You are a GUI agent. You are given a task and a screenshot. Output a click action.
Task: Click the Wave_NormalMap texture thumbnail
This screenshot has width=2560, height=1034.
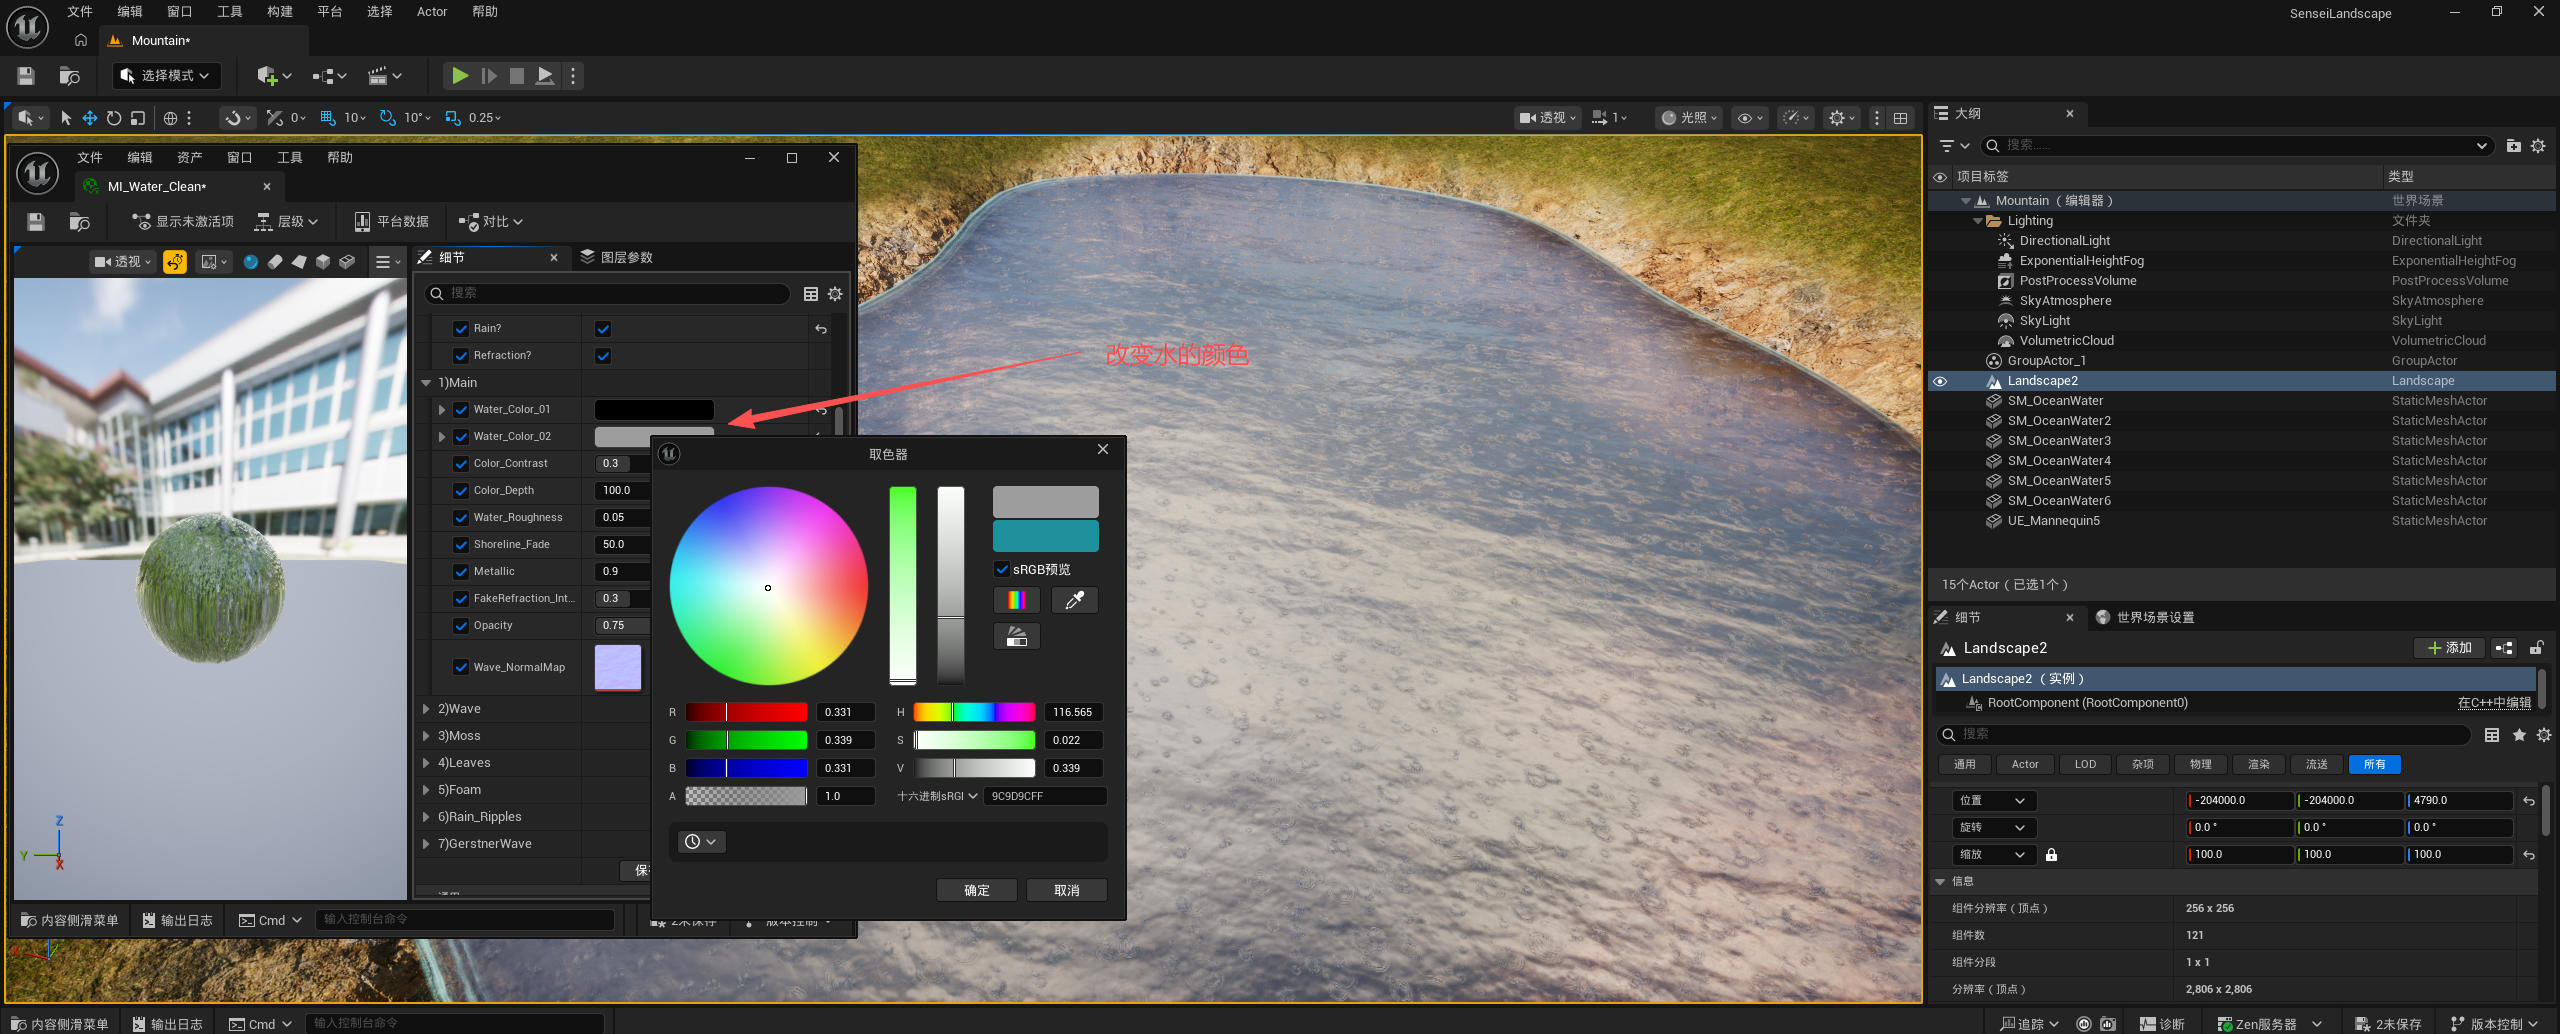tap(618, 667)
